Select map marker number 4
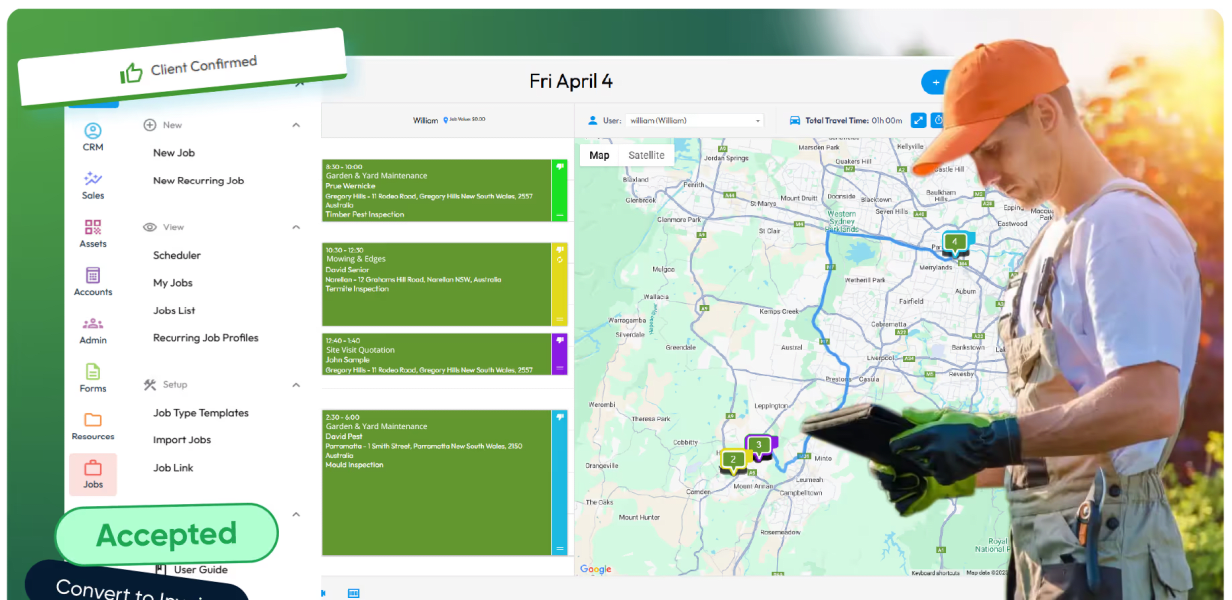Viewport: 1232px width, 600px height. tap(955, 242)
